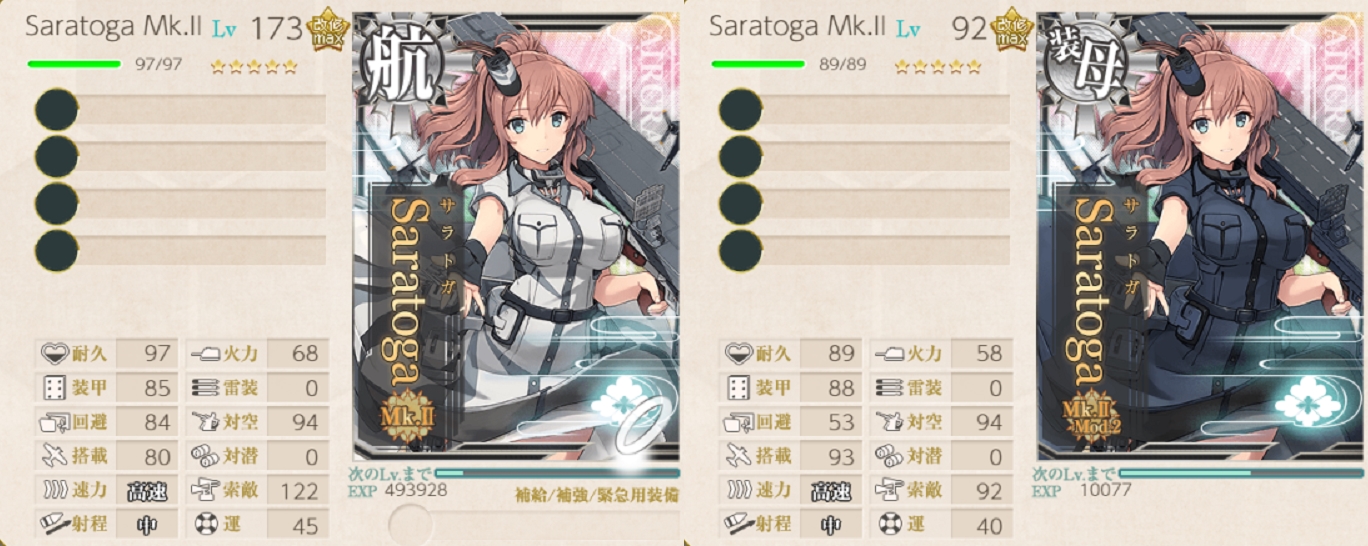This screenshot has height=546, width=1368.
Task: Select fourth empty equipment slot of left ship
Action: (x=181, y=250)
